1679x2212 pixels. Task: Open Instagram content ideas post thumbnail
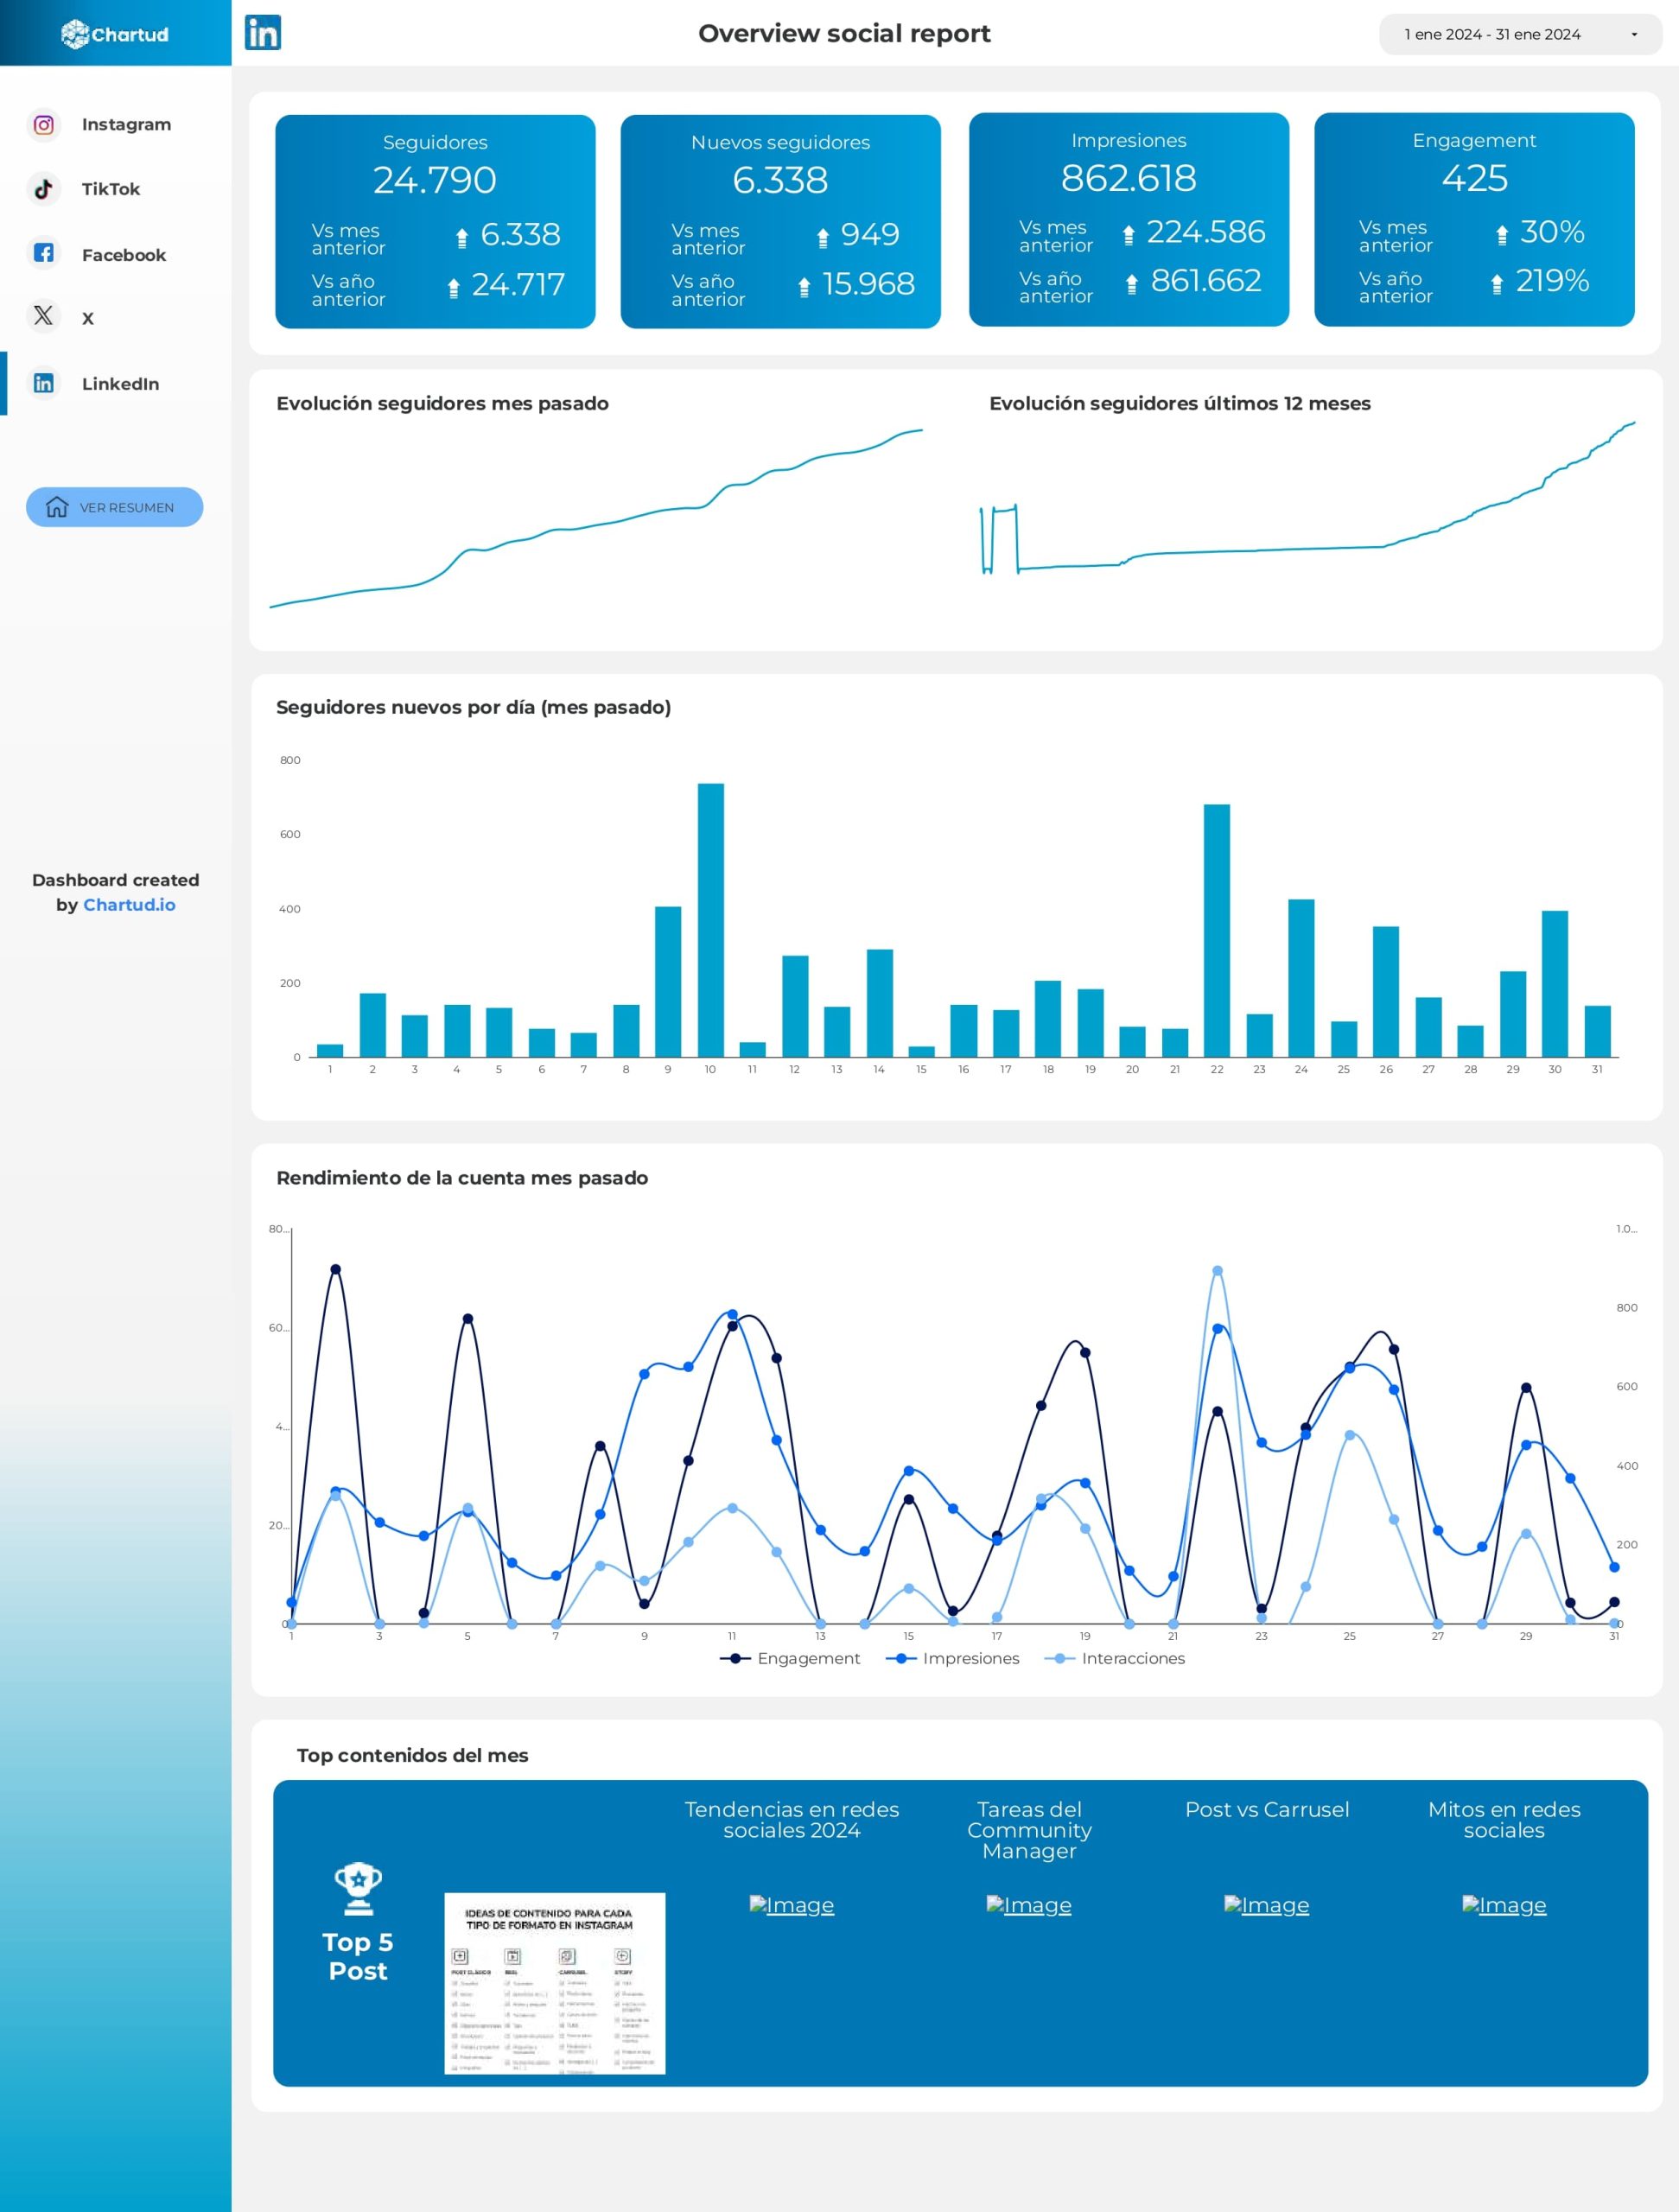pos(555,1982)
